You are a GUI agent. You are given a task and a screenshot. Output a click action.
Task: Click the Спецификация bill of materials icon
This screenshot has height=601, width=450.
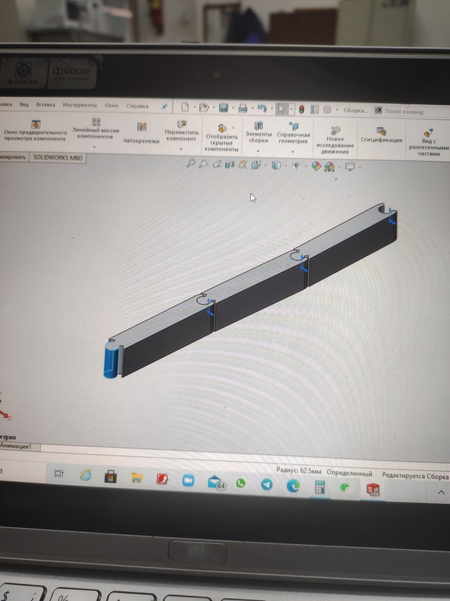point(381,135)
